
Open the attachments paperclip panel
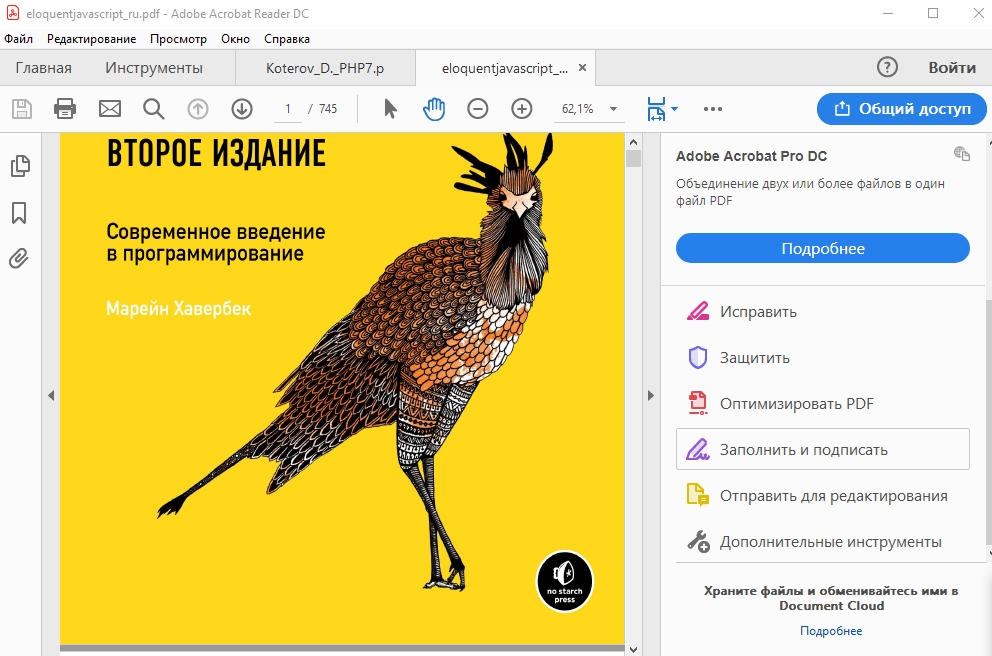coord(19,259)
